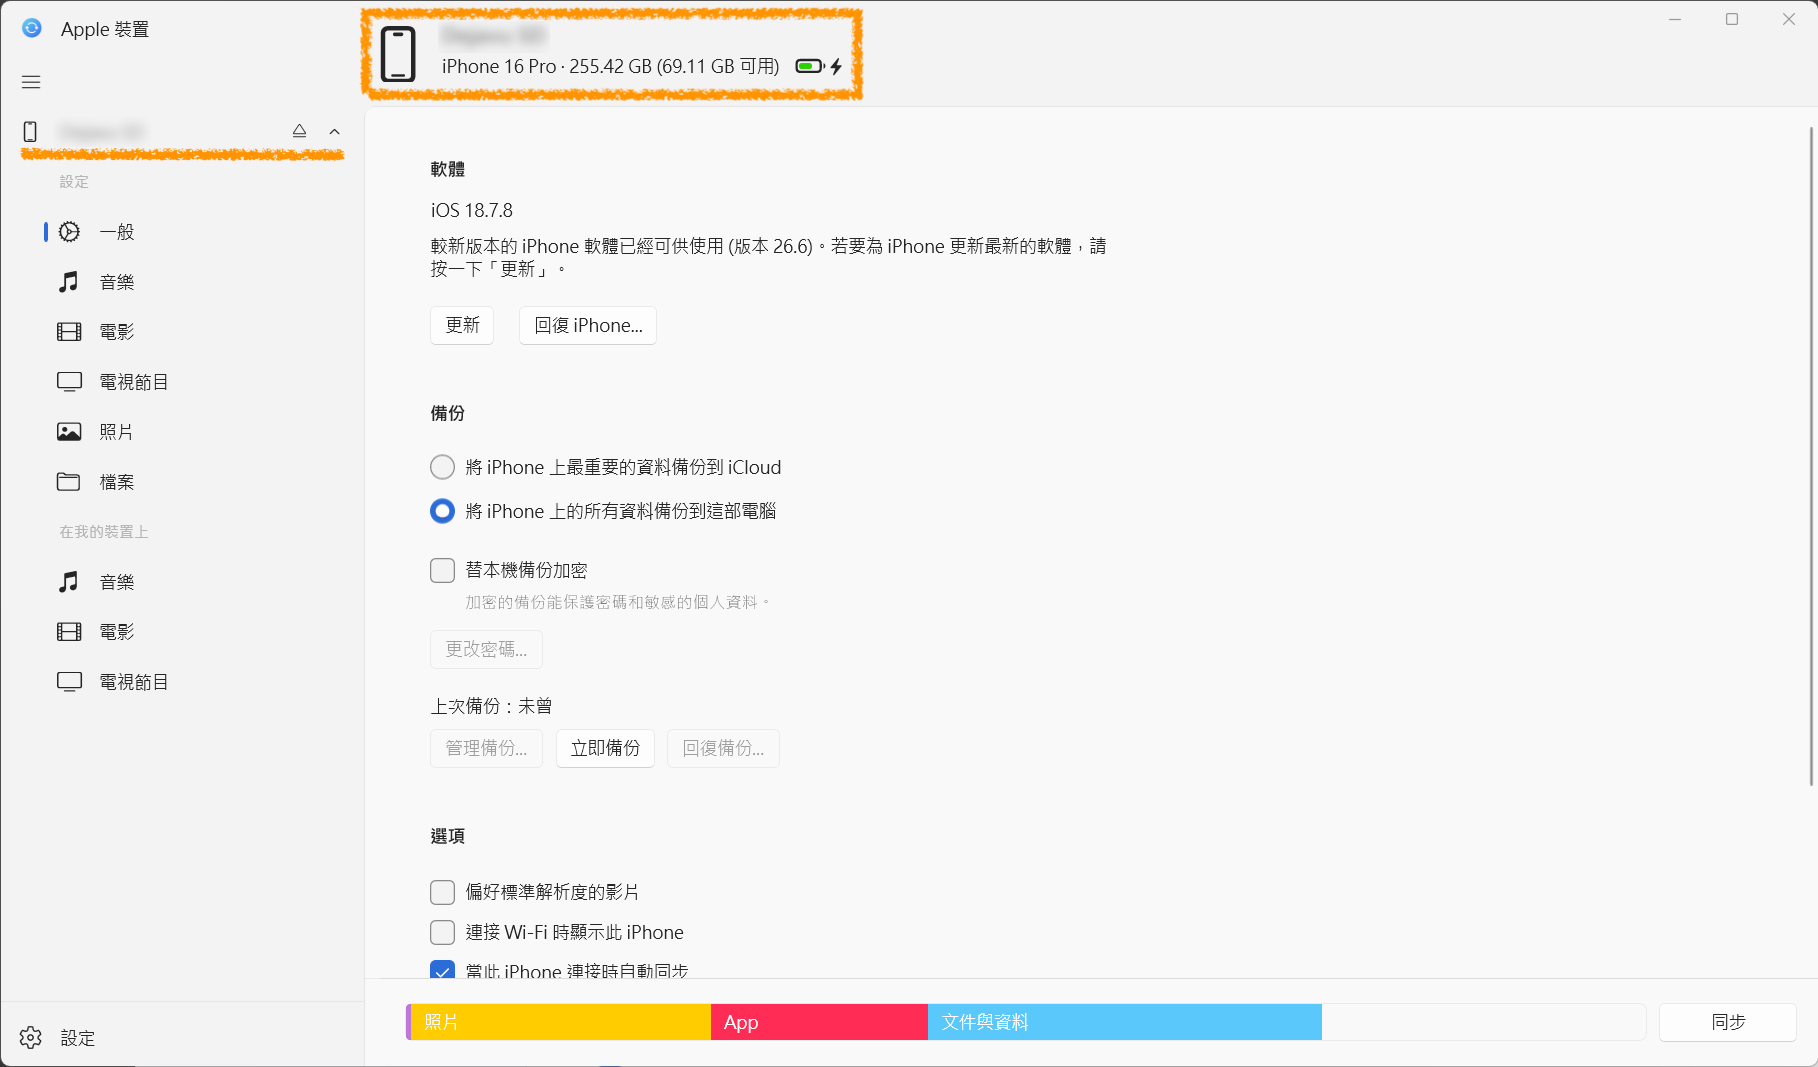Select backup to iCloud radio option
The image size is (1818, 1067).
(442, 467)
